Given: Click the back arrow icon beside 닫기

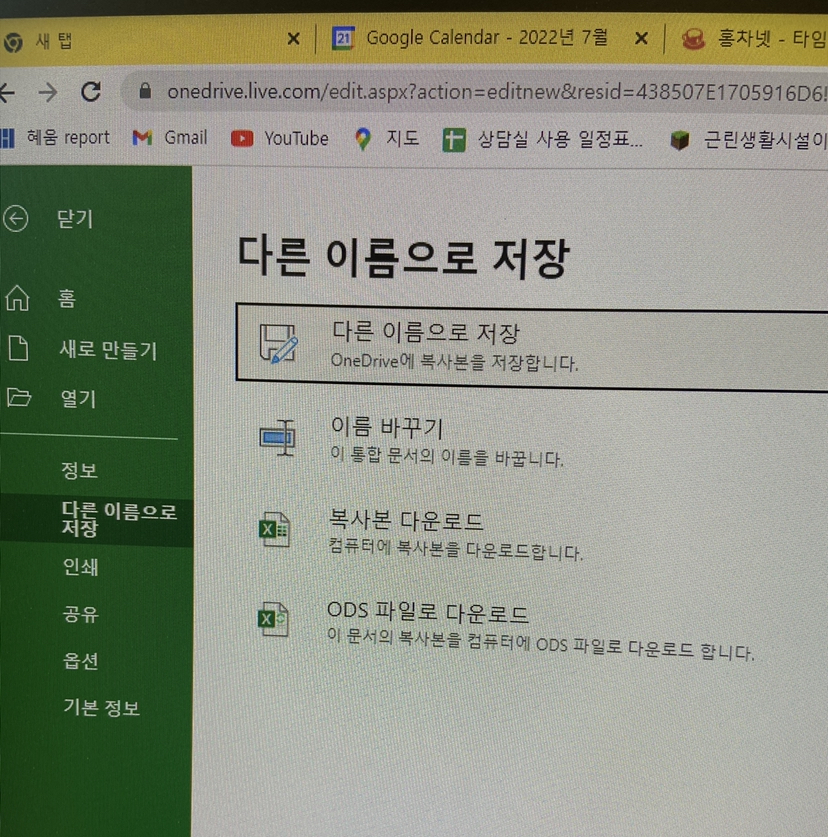Looking at the screenshot, I should coord(16,218).
